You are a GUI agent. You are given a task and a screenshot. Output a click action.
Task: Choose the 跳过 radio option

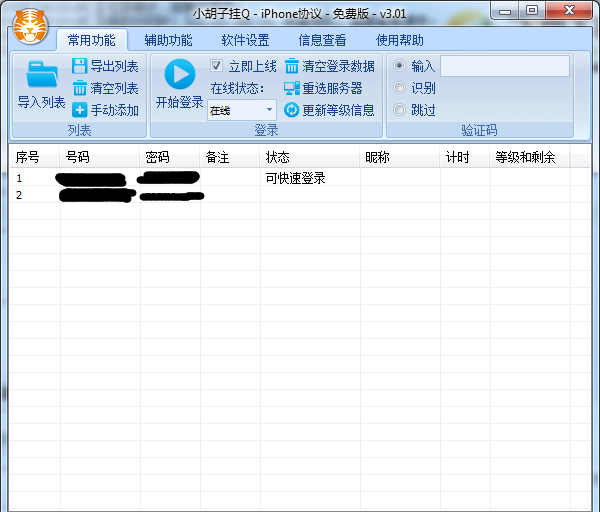click(400, 110)
